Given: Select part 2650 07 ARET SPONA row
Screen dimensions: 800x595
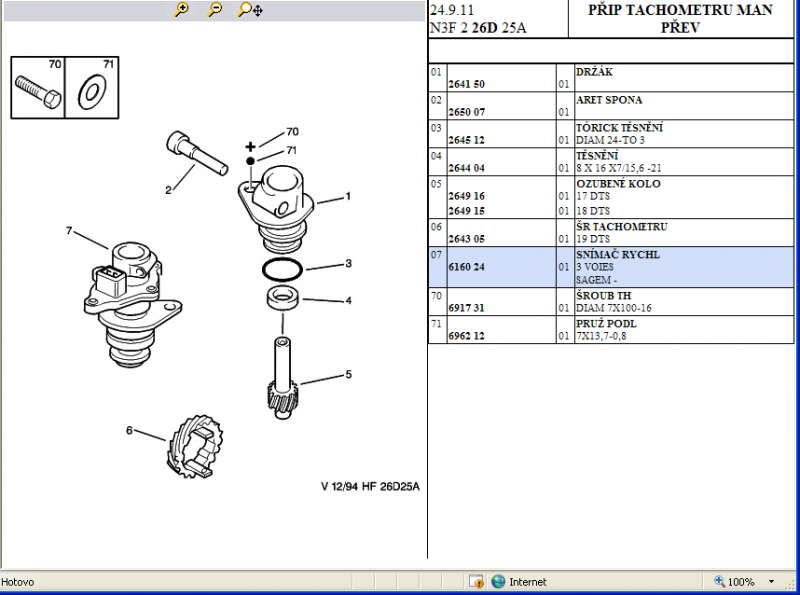Looking at the screenshot, I should point(466,112).
